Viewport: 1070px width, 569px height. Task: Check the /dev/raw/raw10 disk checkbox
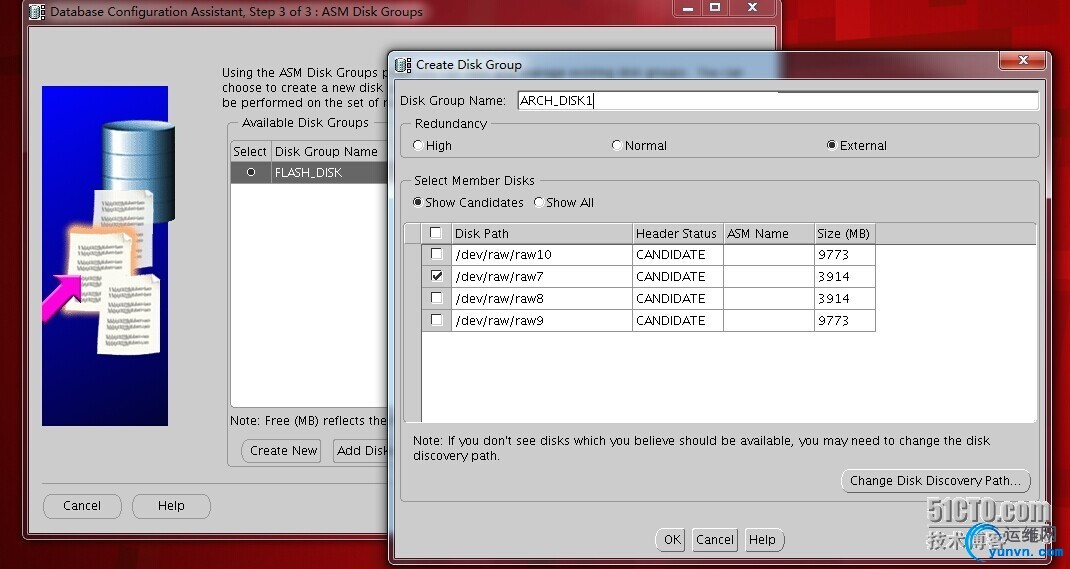point(436,254)
